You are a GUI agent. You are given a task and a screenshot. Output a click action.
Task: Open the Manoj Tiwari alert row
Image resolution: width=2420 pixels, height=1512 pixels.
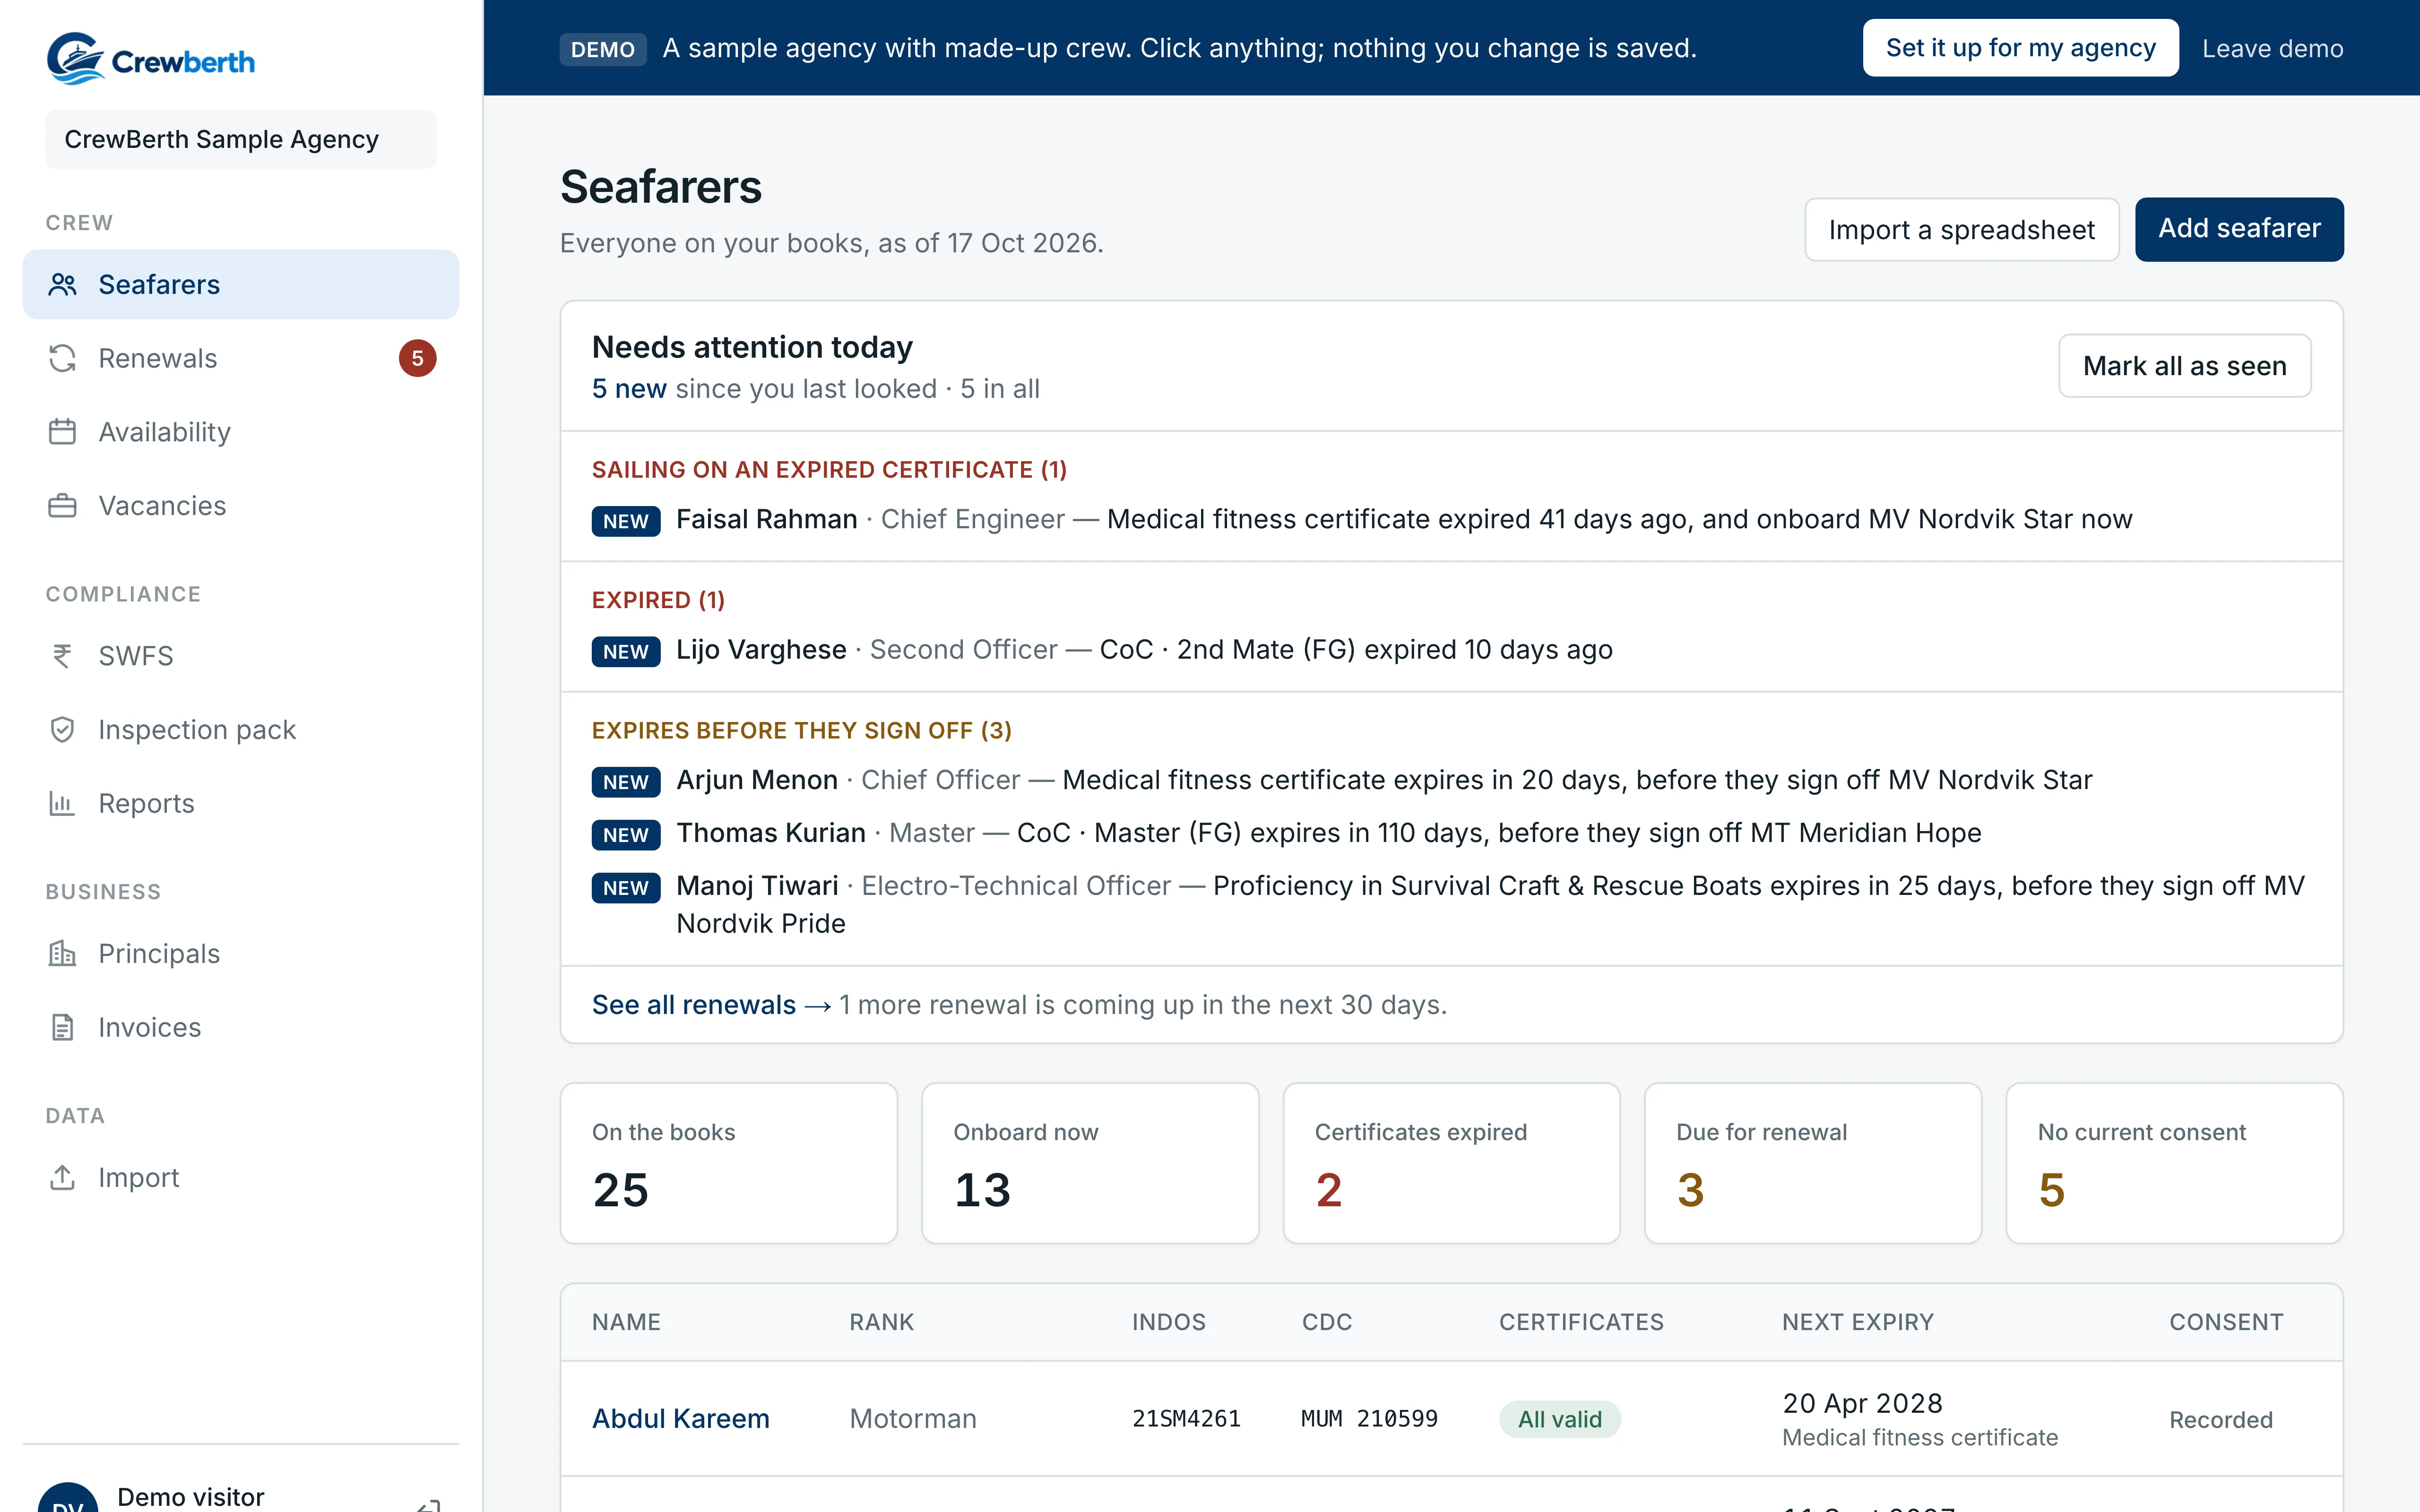1452,904
